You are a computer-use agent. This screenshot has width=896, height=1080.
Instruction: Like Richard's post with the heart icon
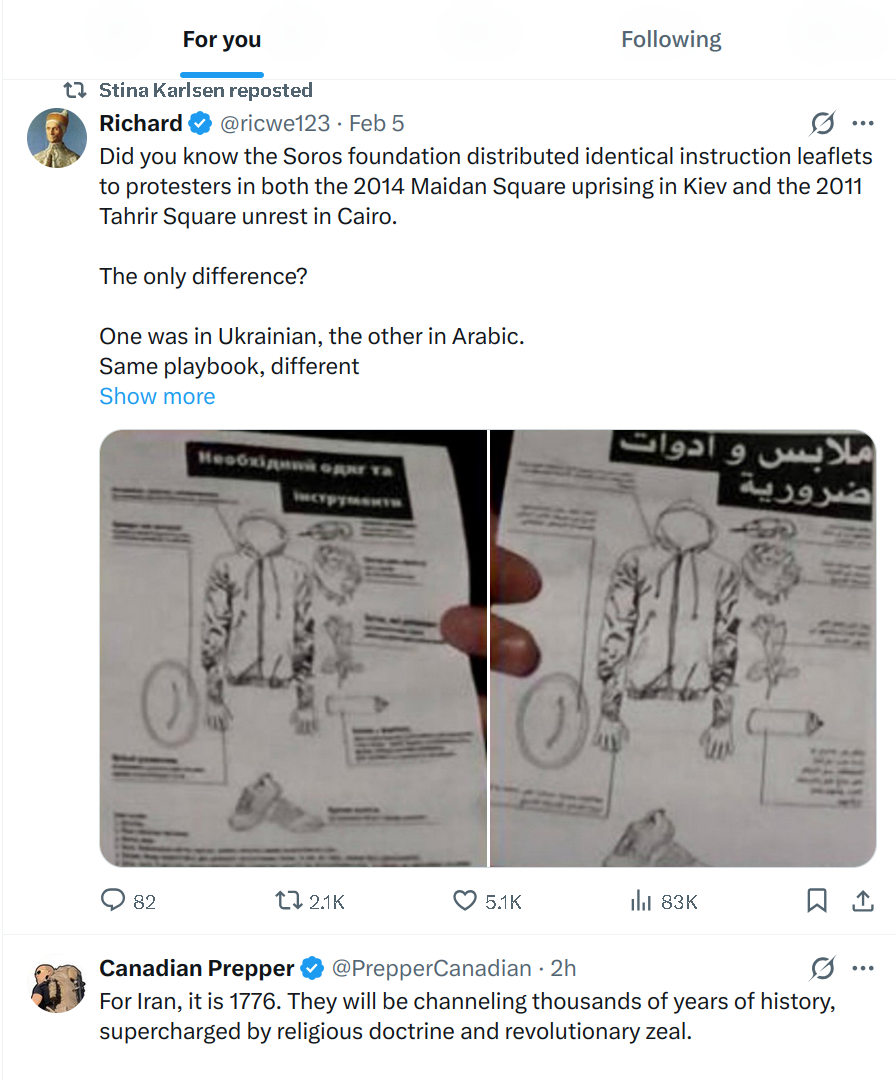(x=487, y=901)
